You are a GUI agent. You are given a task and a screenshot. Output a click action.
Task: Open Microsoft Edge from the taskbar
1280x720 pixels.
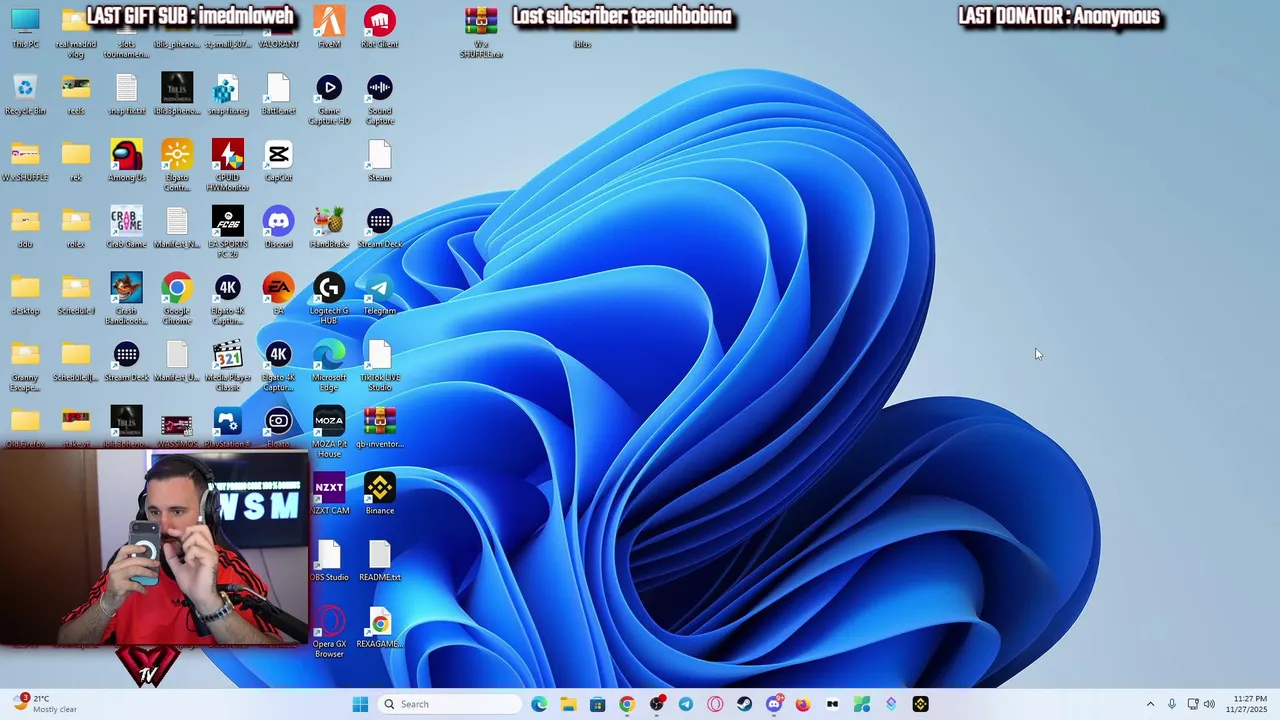(539, 704)
